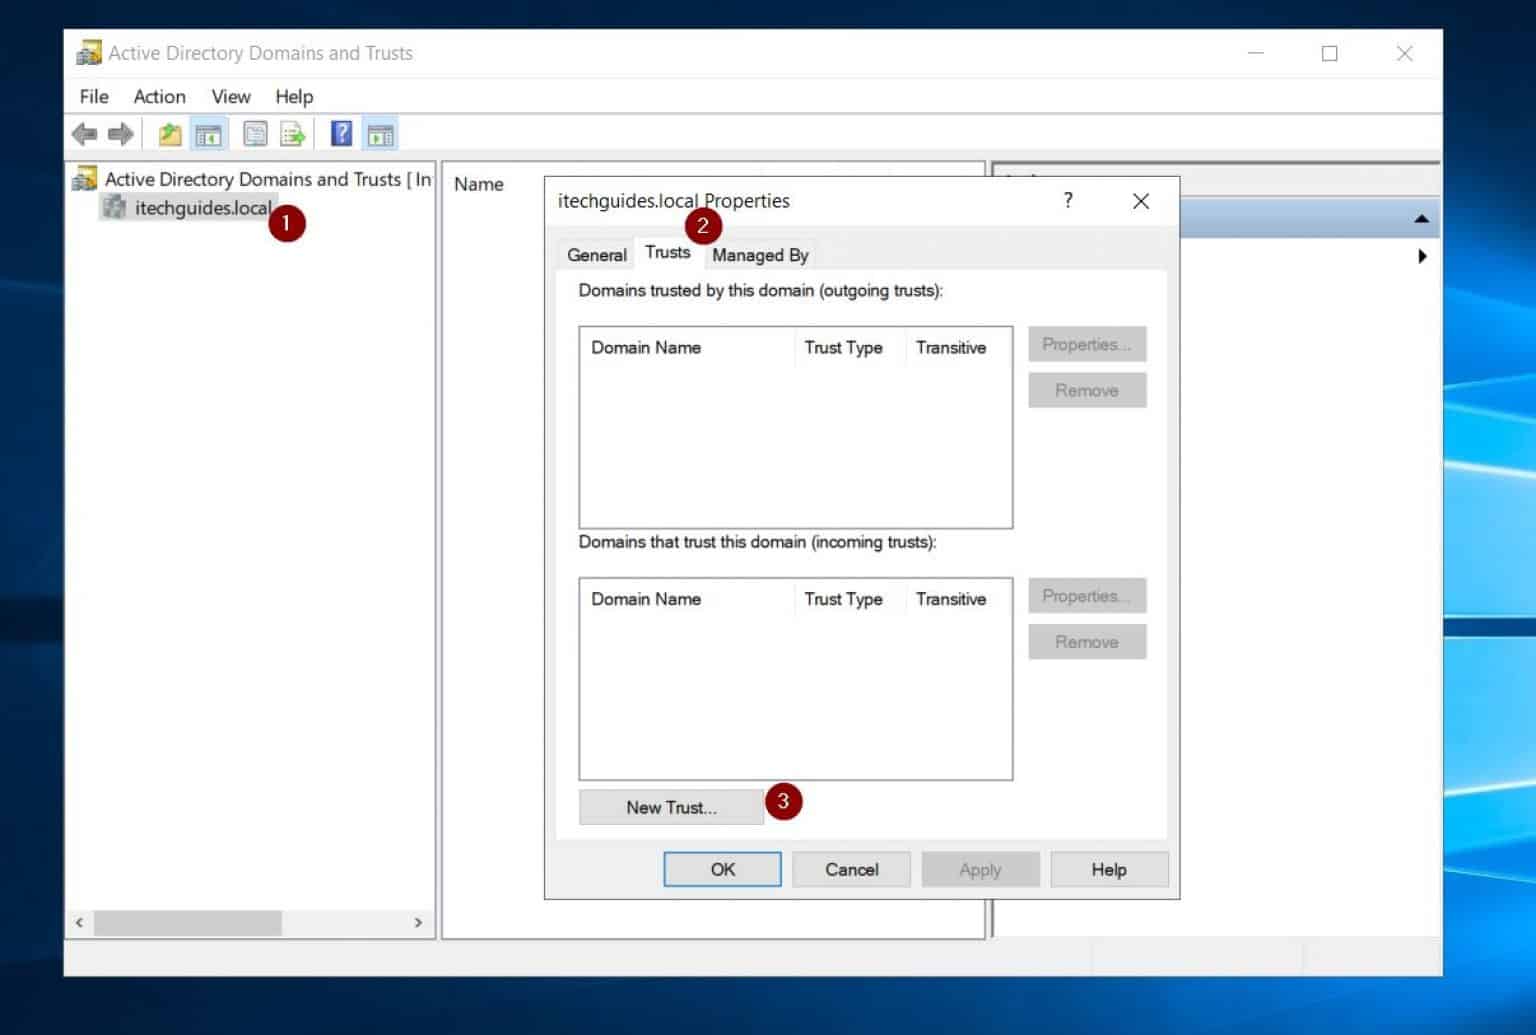This screenshot has height=1035, width=1536.
Task: Click the horizontal scrollbar right arrow
Action: [x=420, y=922]
